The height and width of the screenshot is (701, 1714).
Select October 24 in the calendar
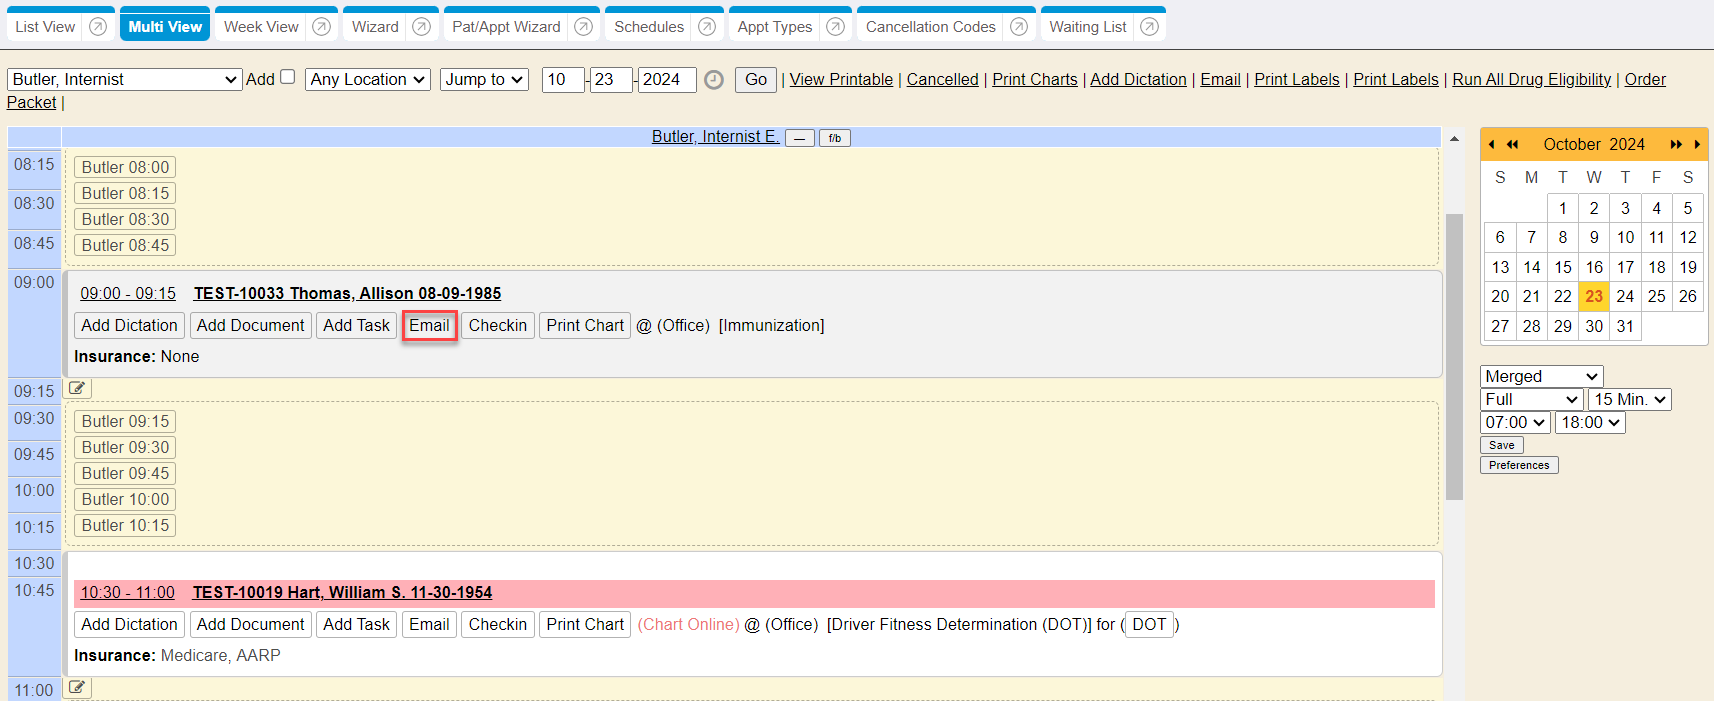[1625, 297]
